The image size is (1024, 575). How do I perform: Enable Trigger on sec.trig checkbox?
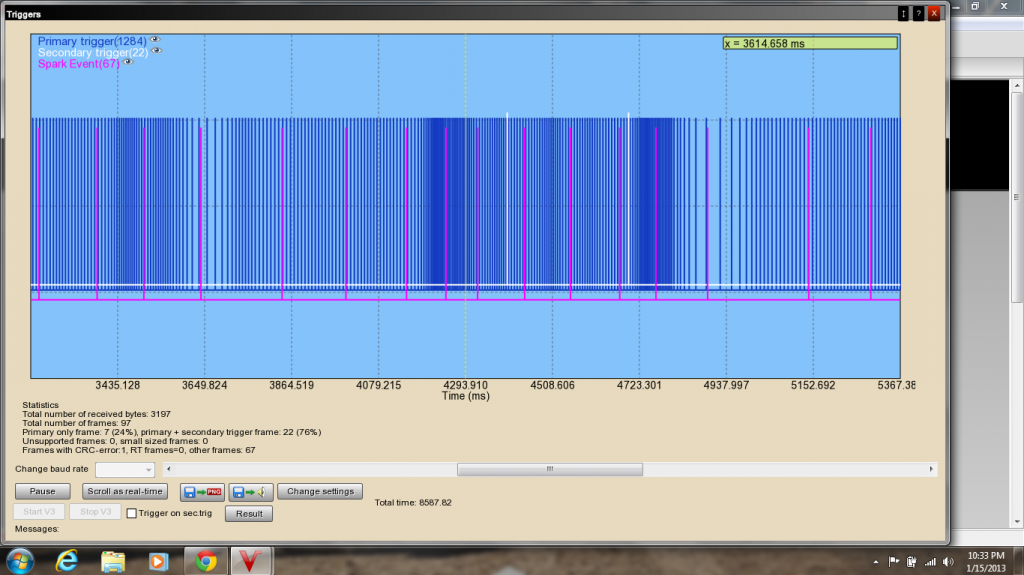point(131,513)
